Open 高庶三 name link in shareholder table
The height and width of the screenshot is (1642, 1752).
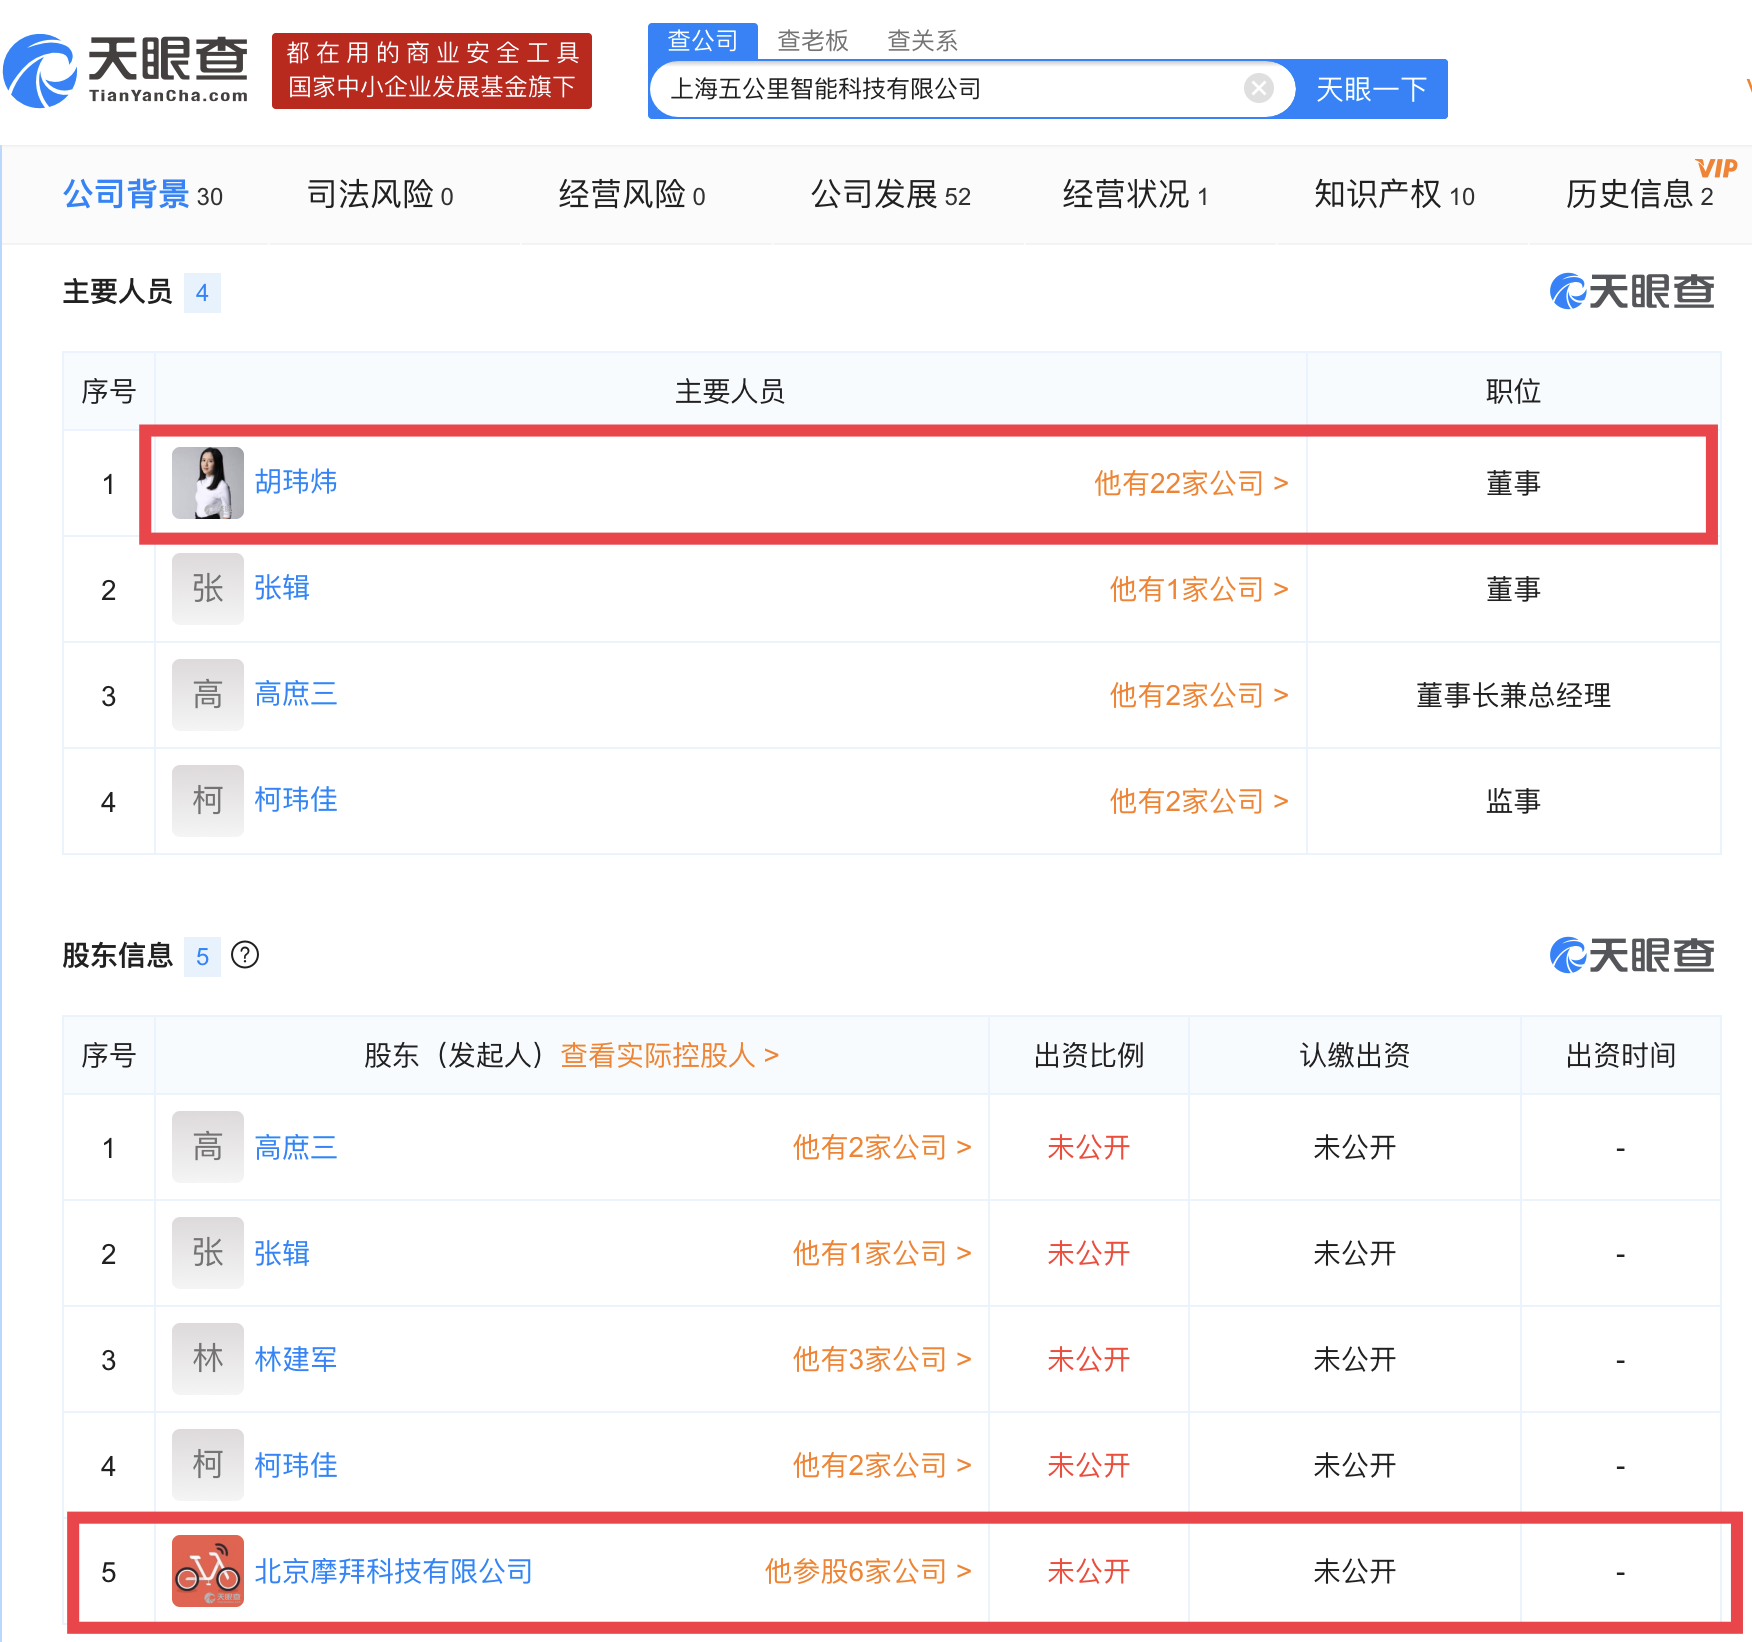click(296, 1148)
